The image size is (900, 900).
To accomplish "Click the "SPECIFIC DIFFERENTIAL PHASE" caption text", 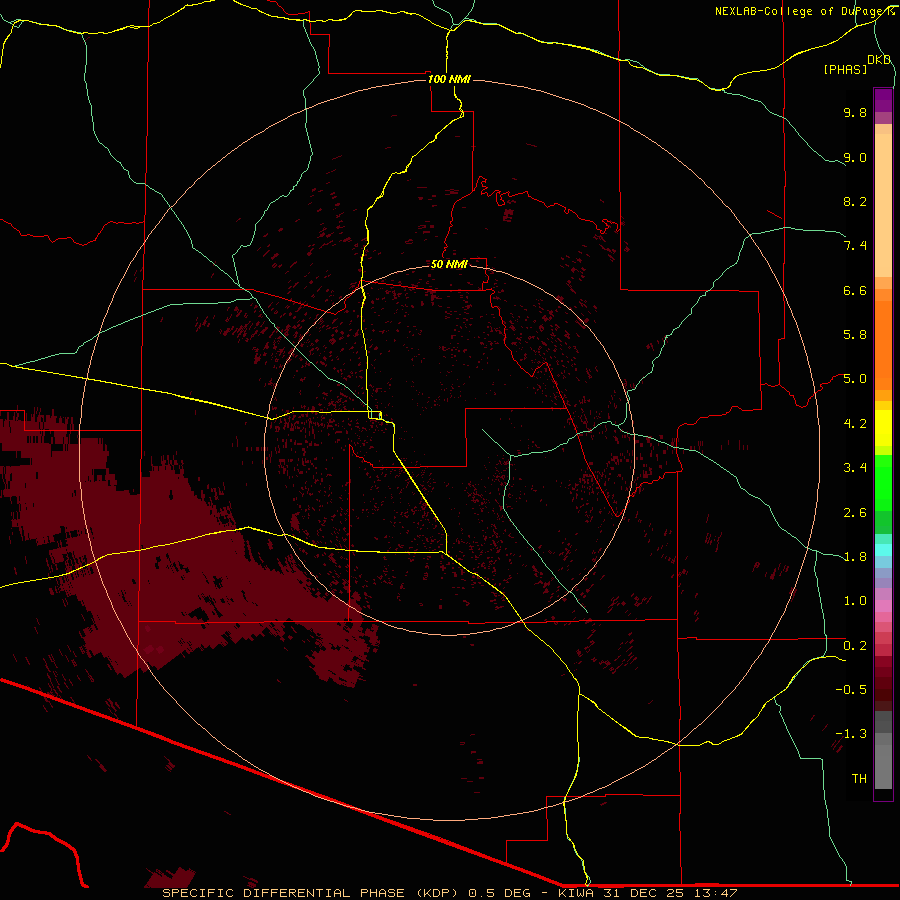I will point(284,893).
